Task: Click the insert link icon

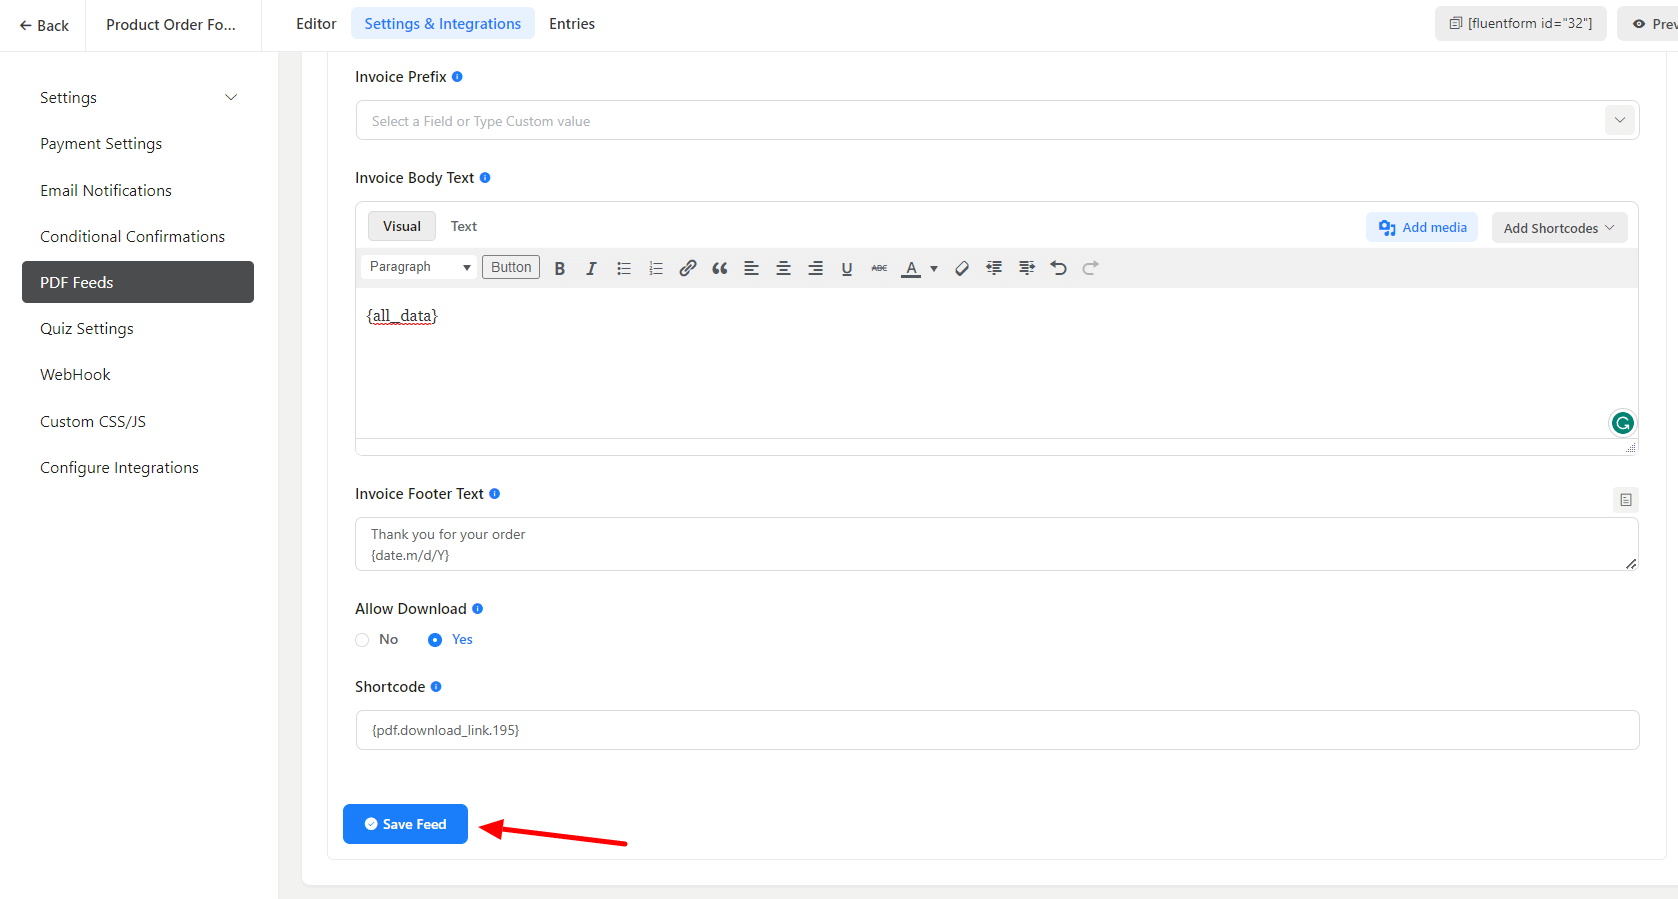Action: pos(688,268)
